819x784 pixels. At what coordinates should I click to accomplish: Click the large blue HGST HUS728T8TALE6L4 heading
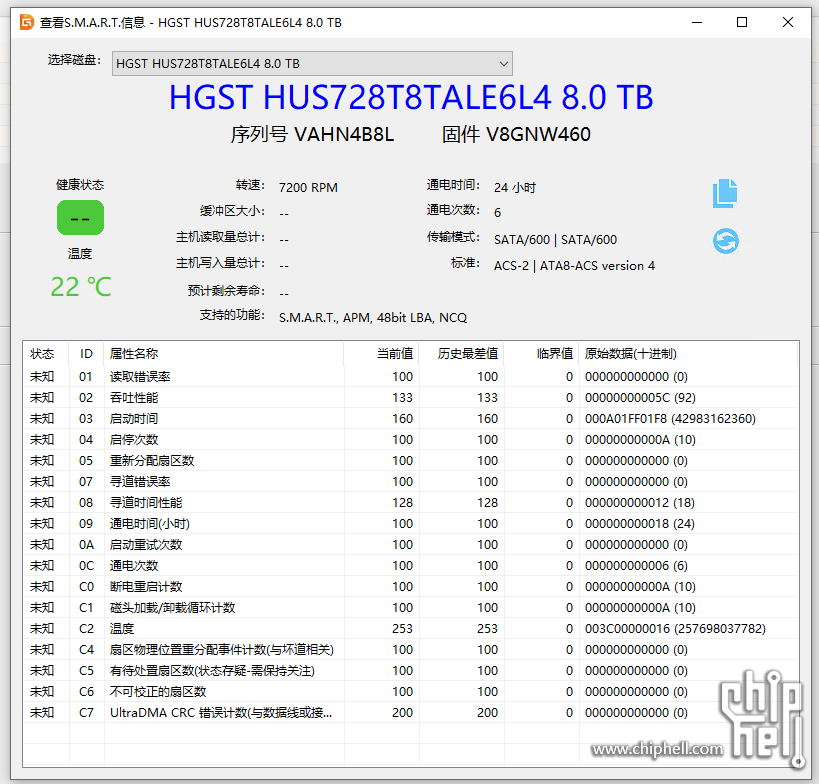[x=411, y=97]
